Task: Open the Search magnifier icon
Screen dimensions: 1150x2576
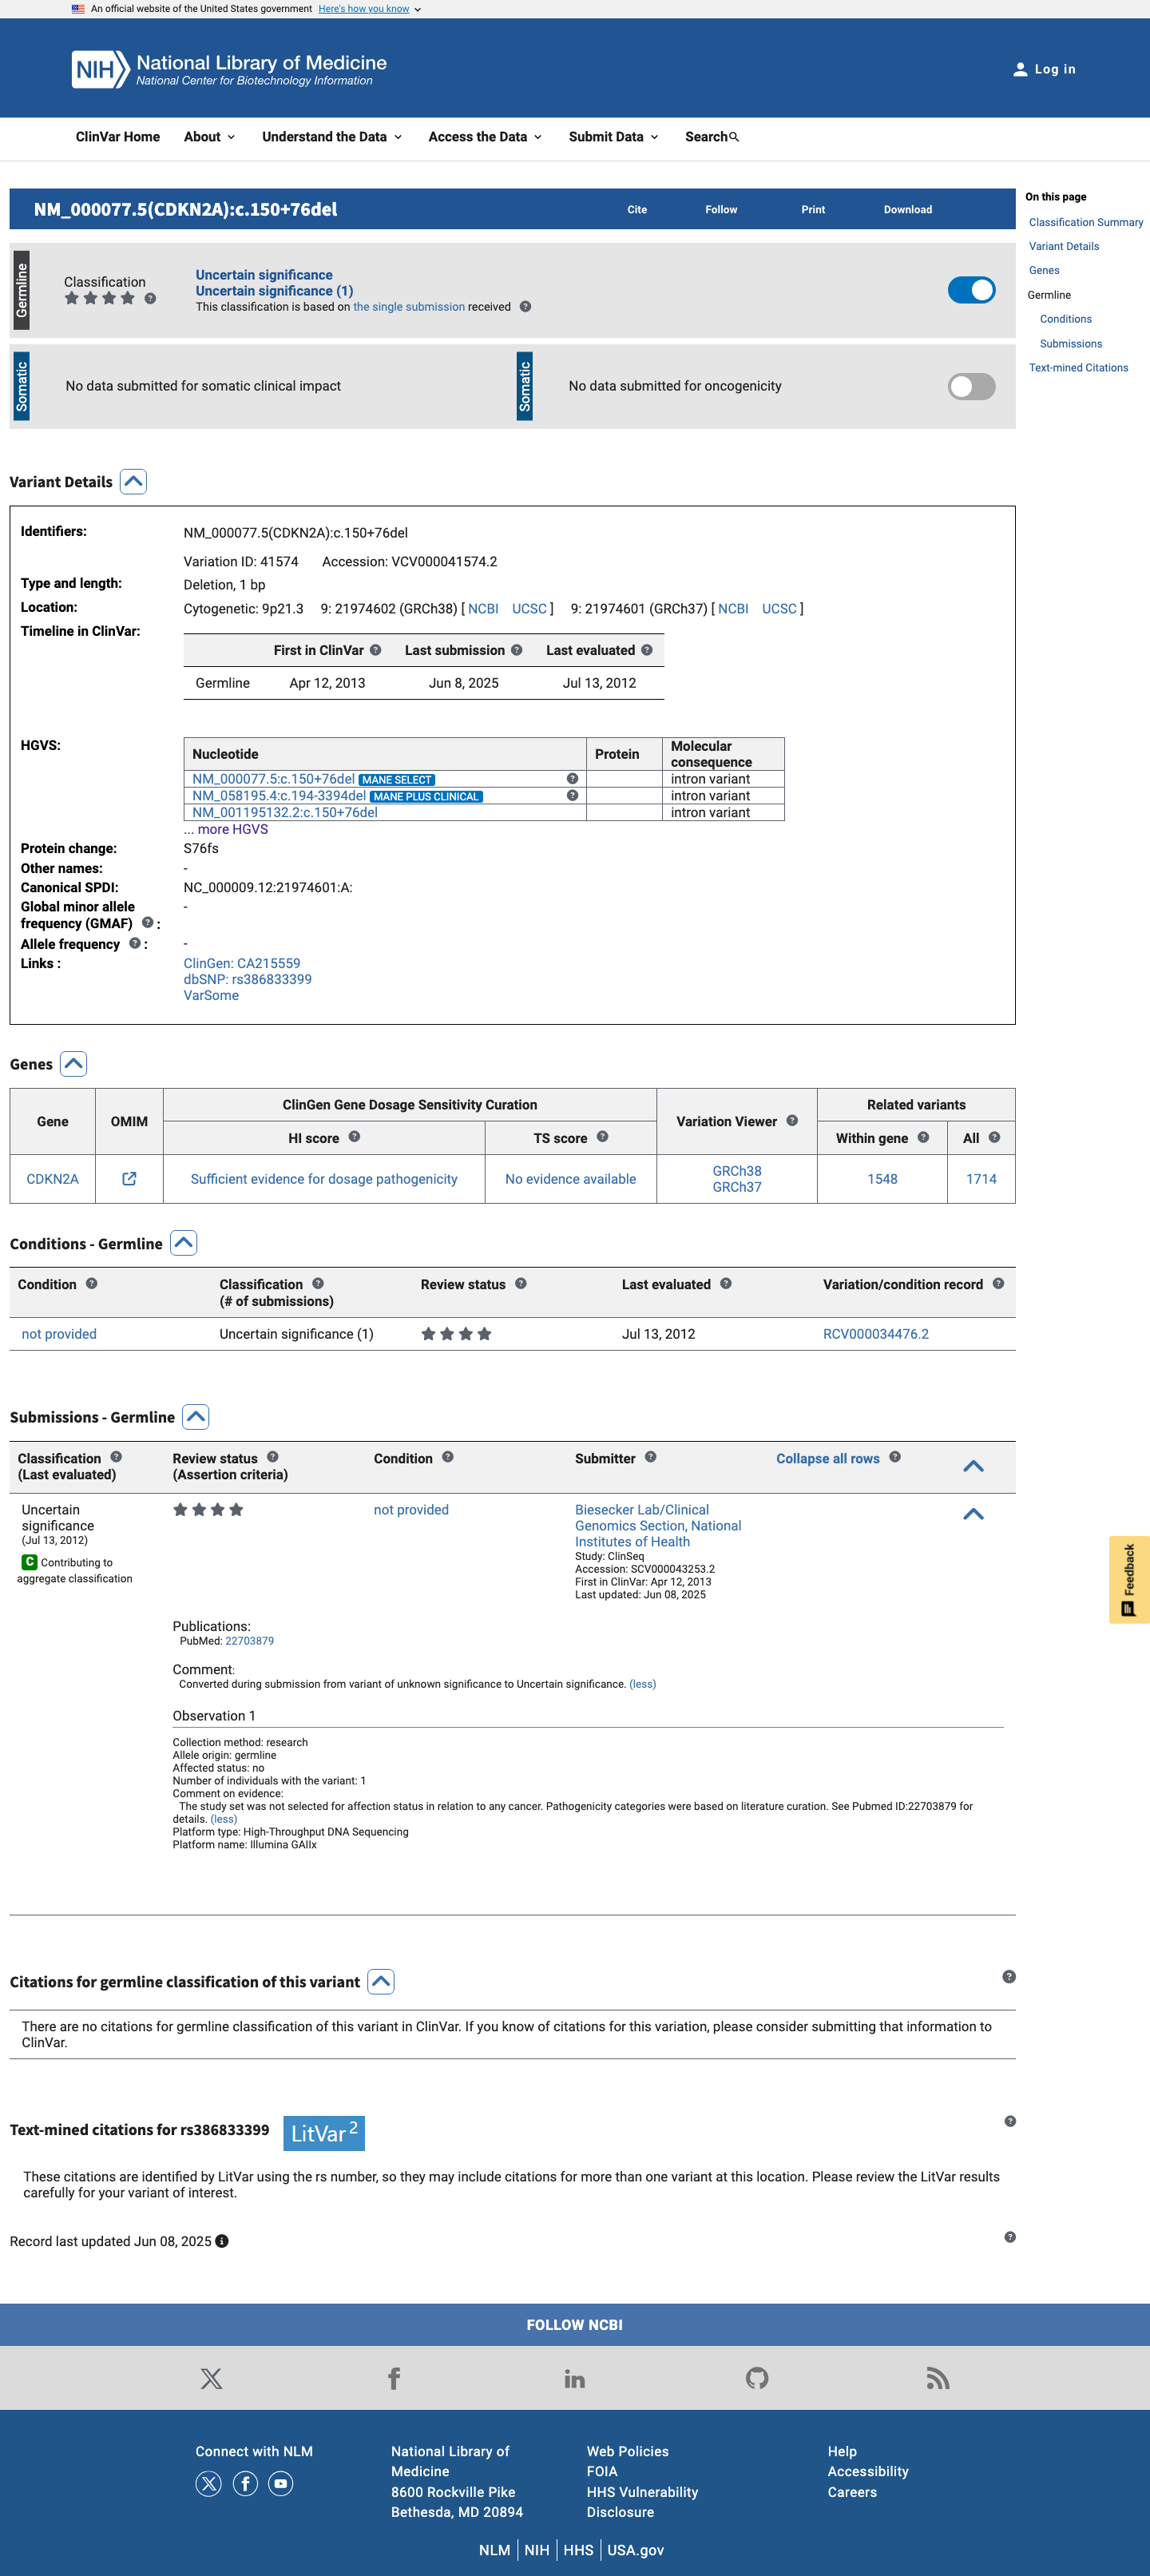Action: tap(734, 137)
